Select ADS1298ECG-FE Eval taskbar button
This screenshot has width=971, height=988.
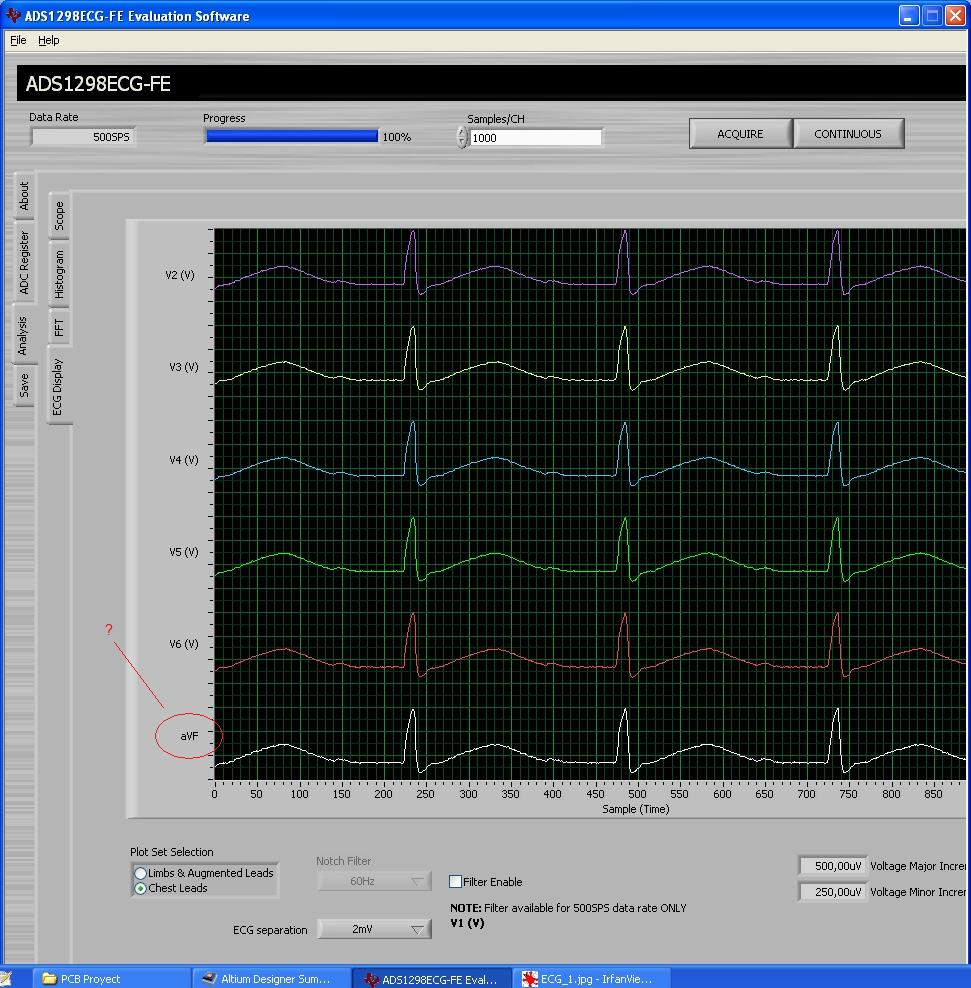tap(432, 979)
